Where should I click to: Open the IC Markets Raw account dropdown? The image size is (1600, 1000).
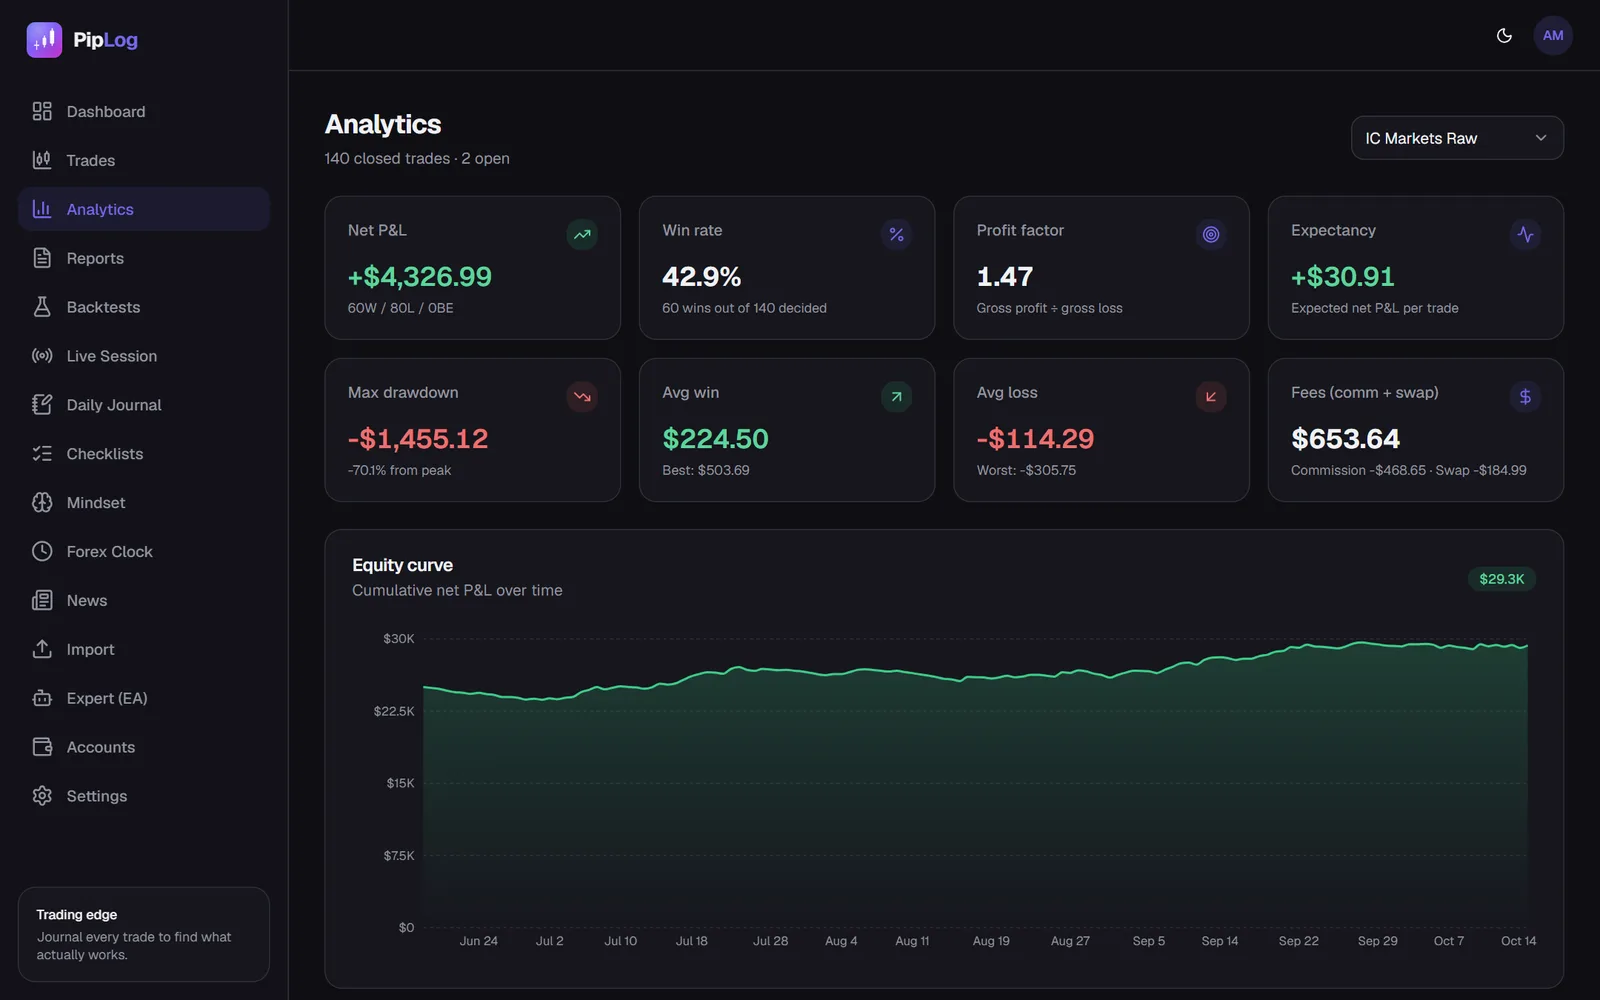tap(1457, 138)
